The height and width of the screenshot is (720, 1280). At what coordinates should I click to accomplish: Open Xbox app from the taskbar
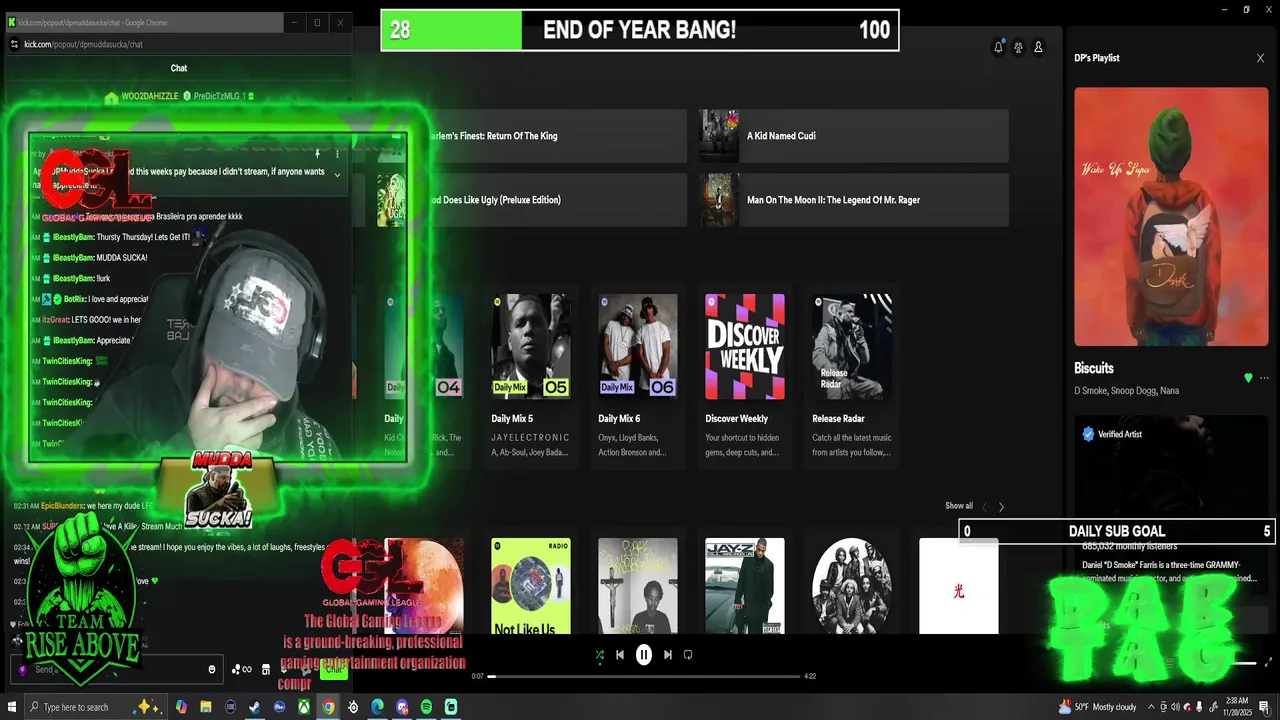(303, 707)
